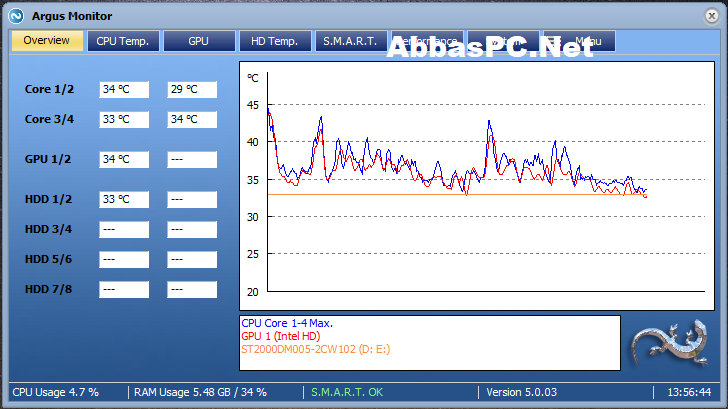Select the Core 1 temperature field showing 34 °C
This screenshot has height=409, width=728.
[x=124, y=90]
